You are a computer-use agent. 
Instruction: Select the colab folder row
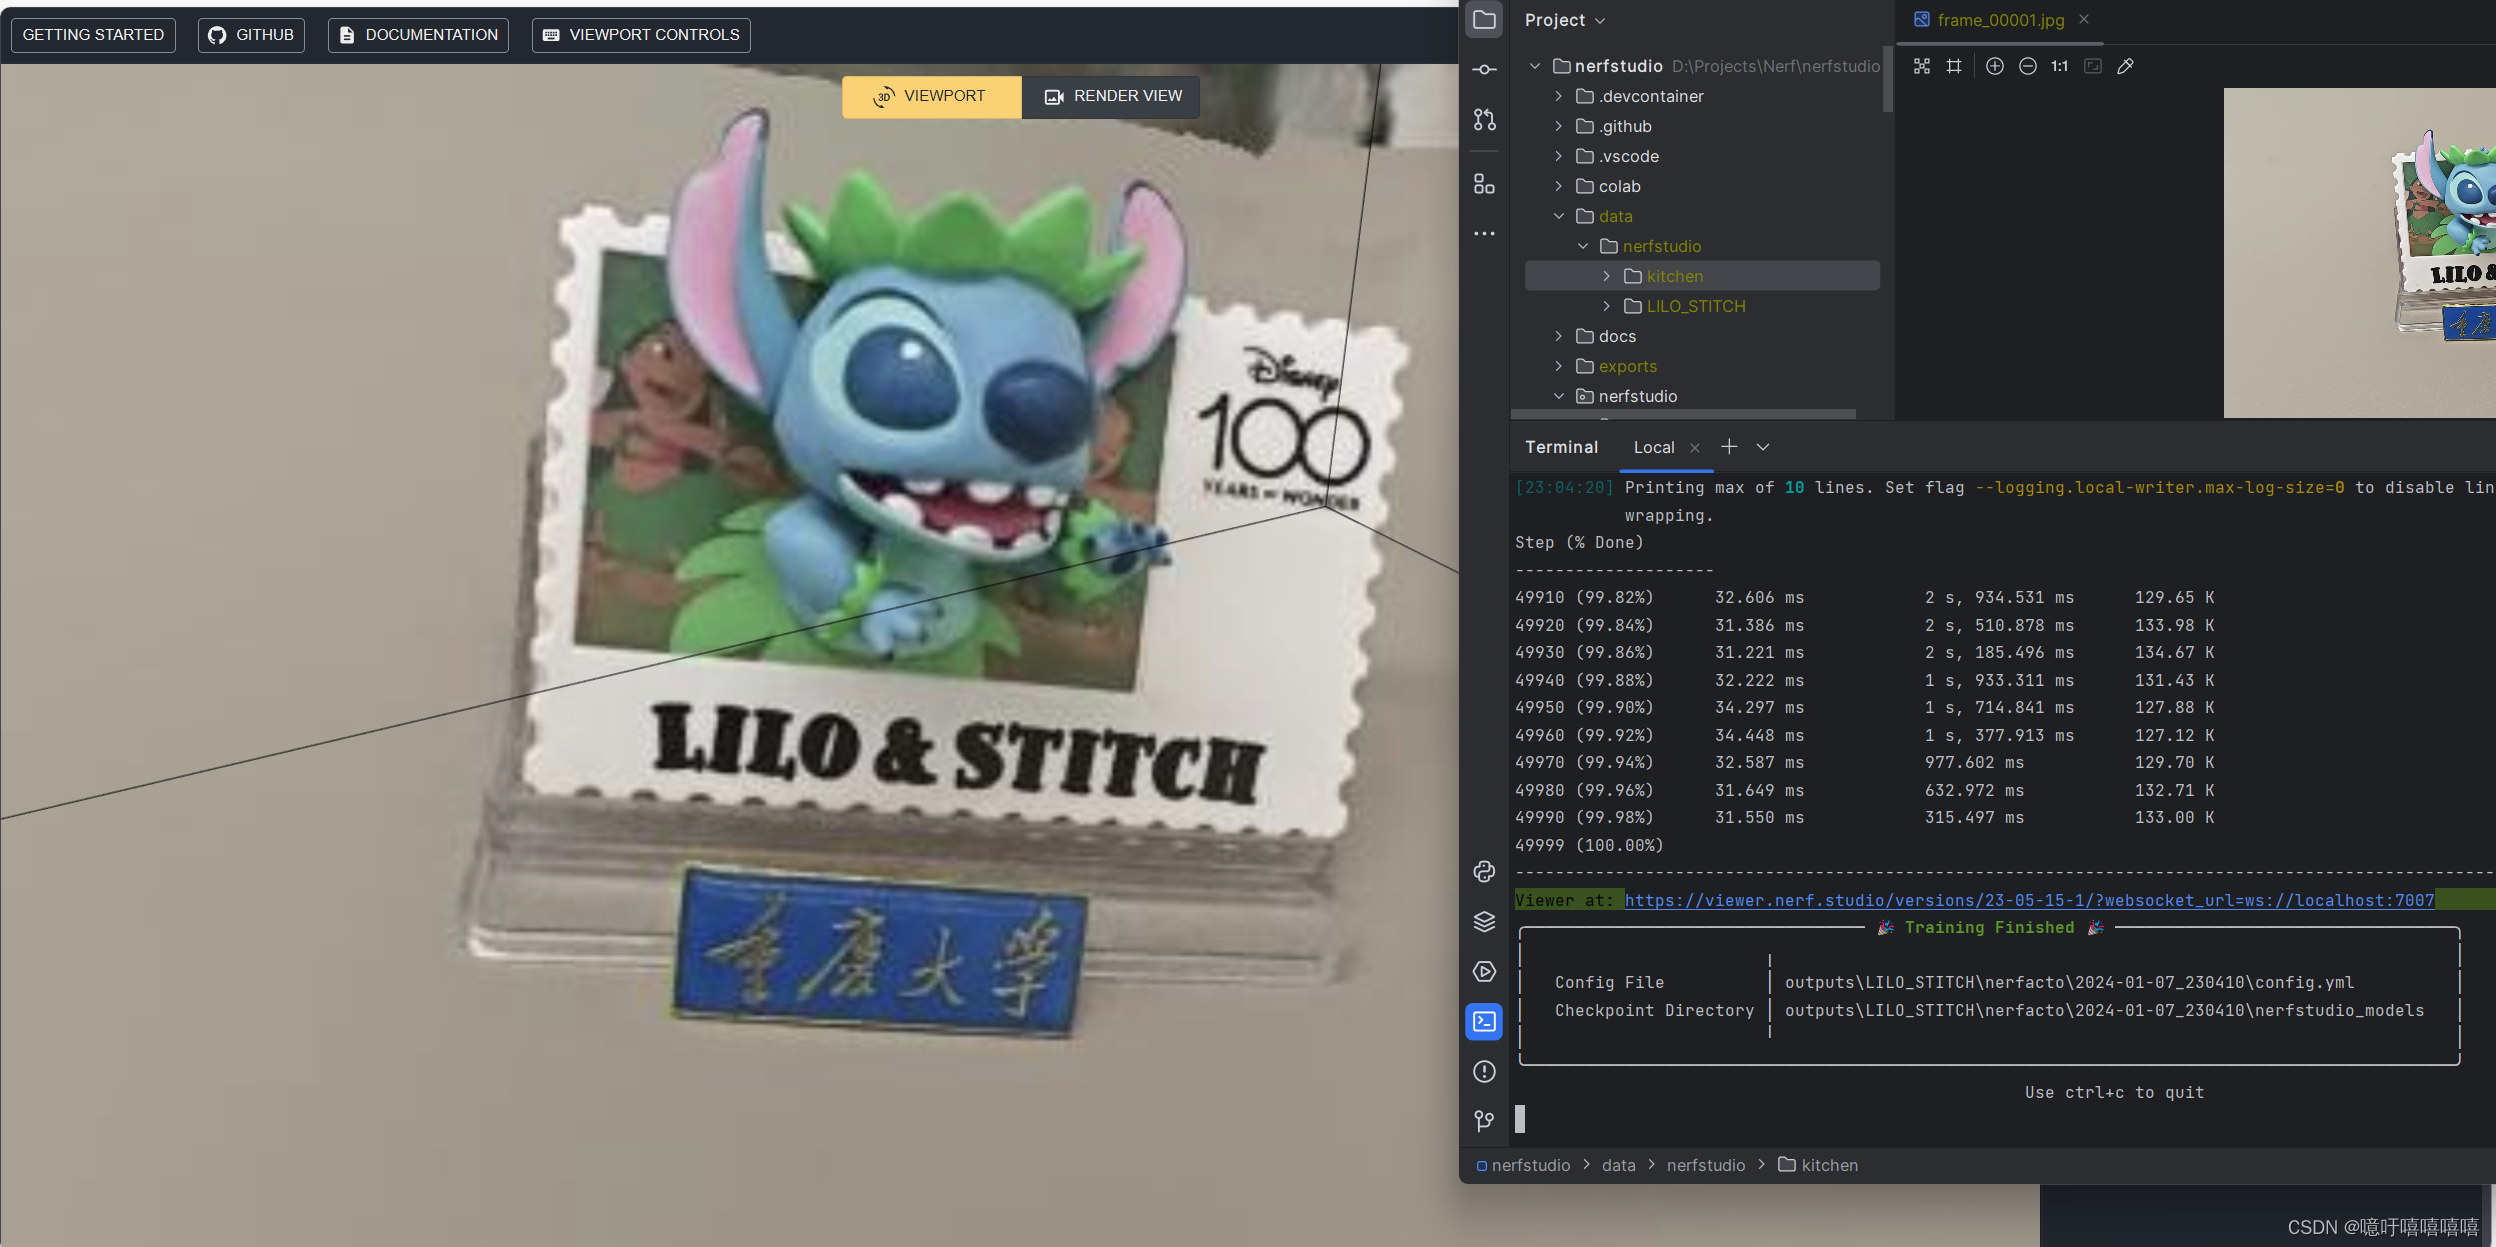click(x=1702, y=186)
